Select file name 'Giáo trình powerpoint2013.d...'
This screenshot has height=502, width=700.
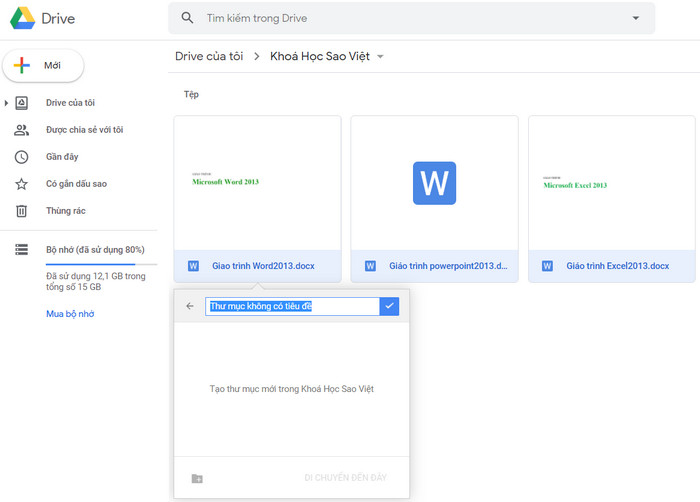[448, 266]
